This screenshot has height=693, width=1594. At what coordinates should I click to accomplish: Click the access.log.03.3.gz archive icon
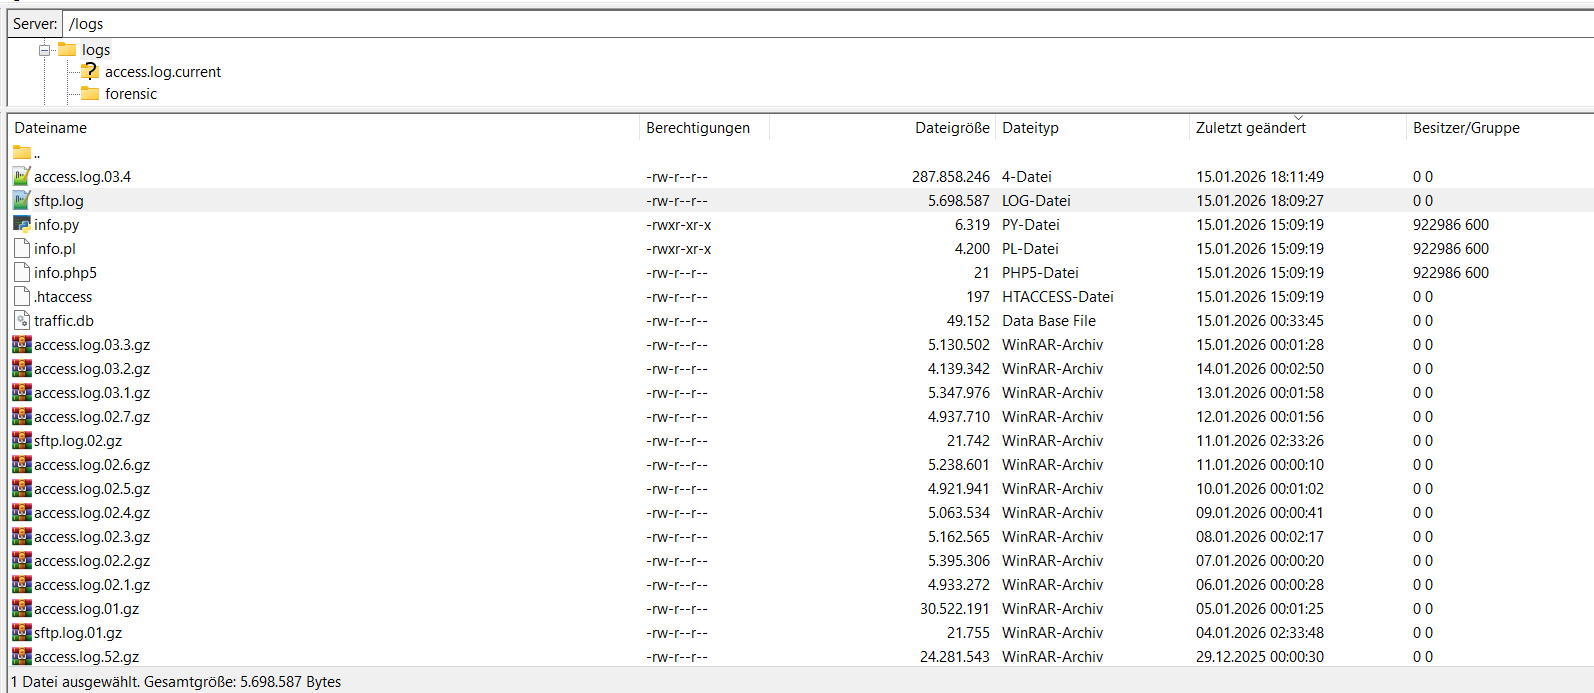22,345
